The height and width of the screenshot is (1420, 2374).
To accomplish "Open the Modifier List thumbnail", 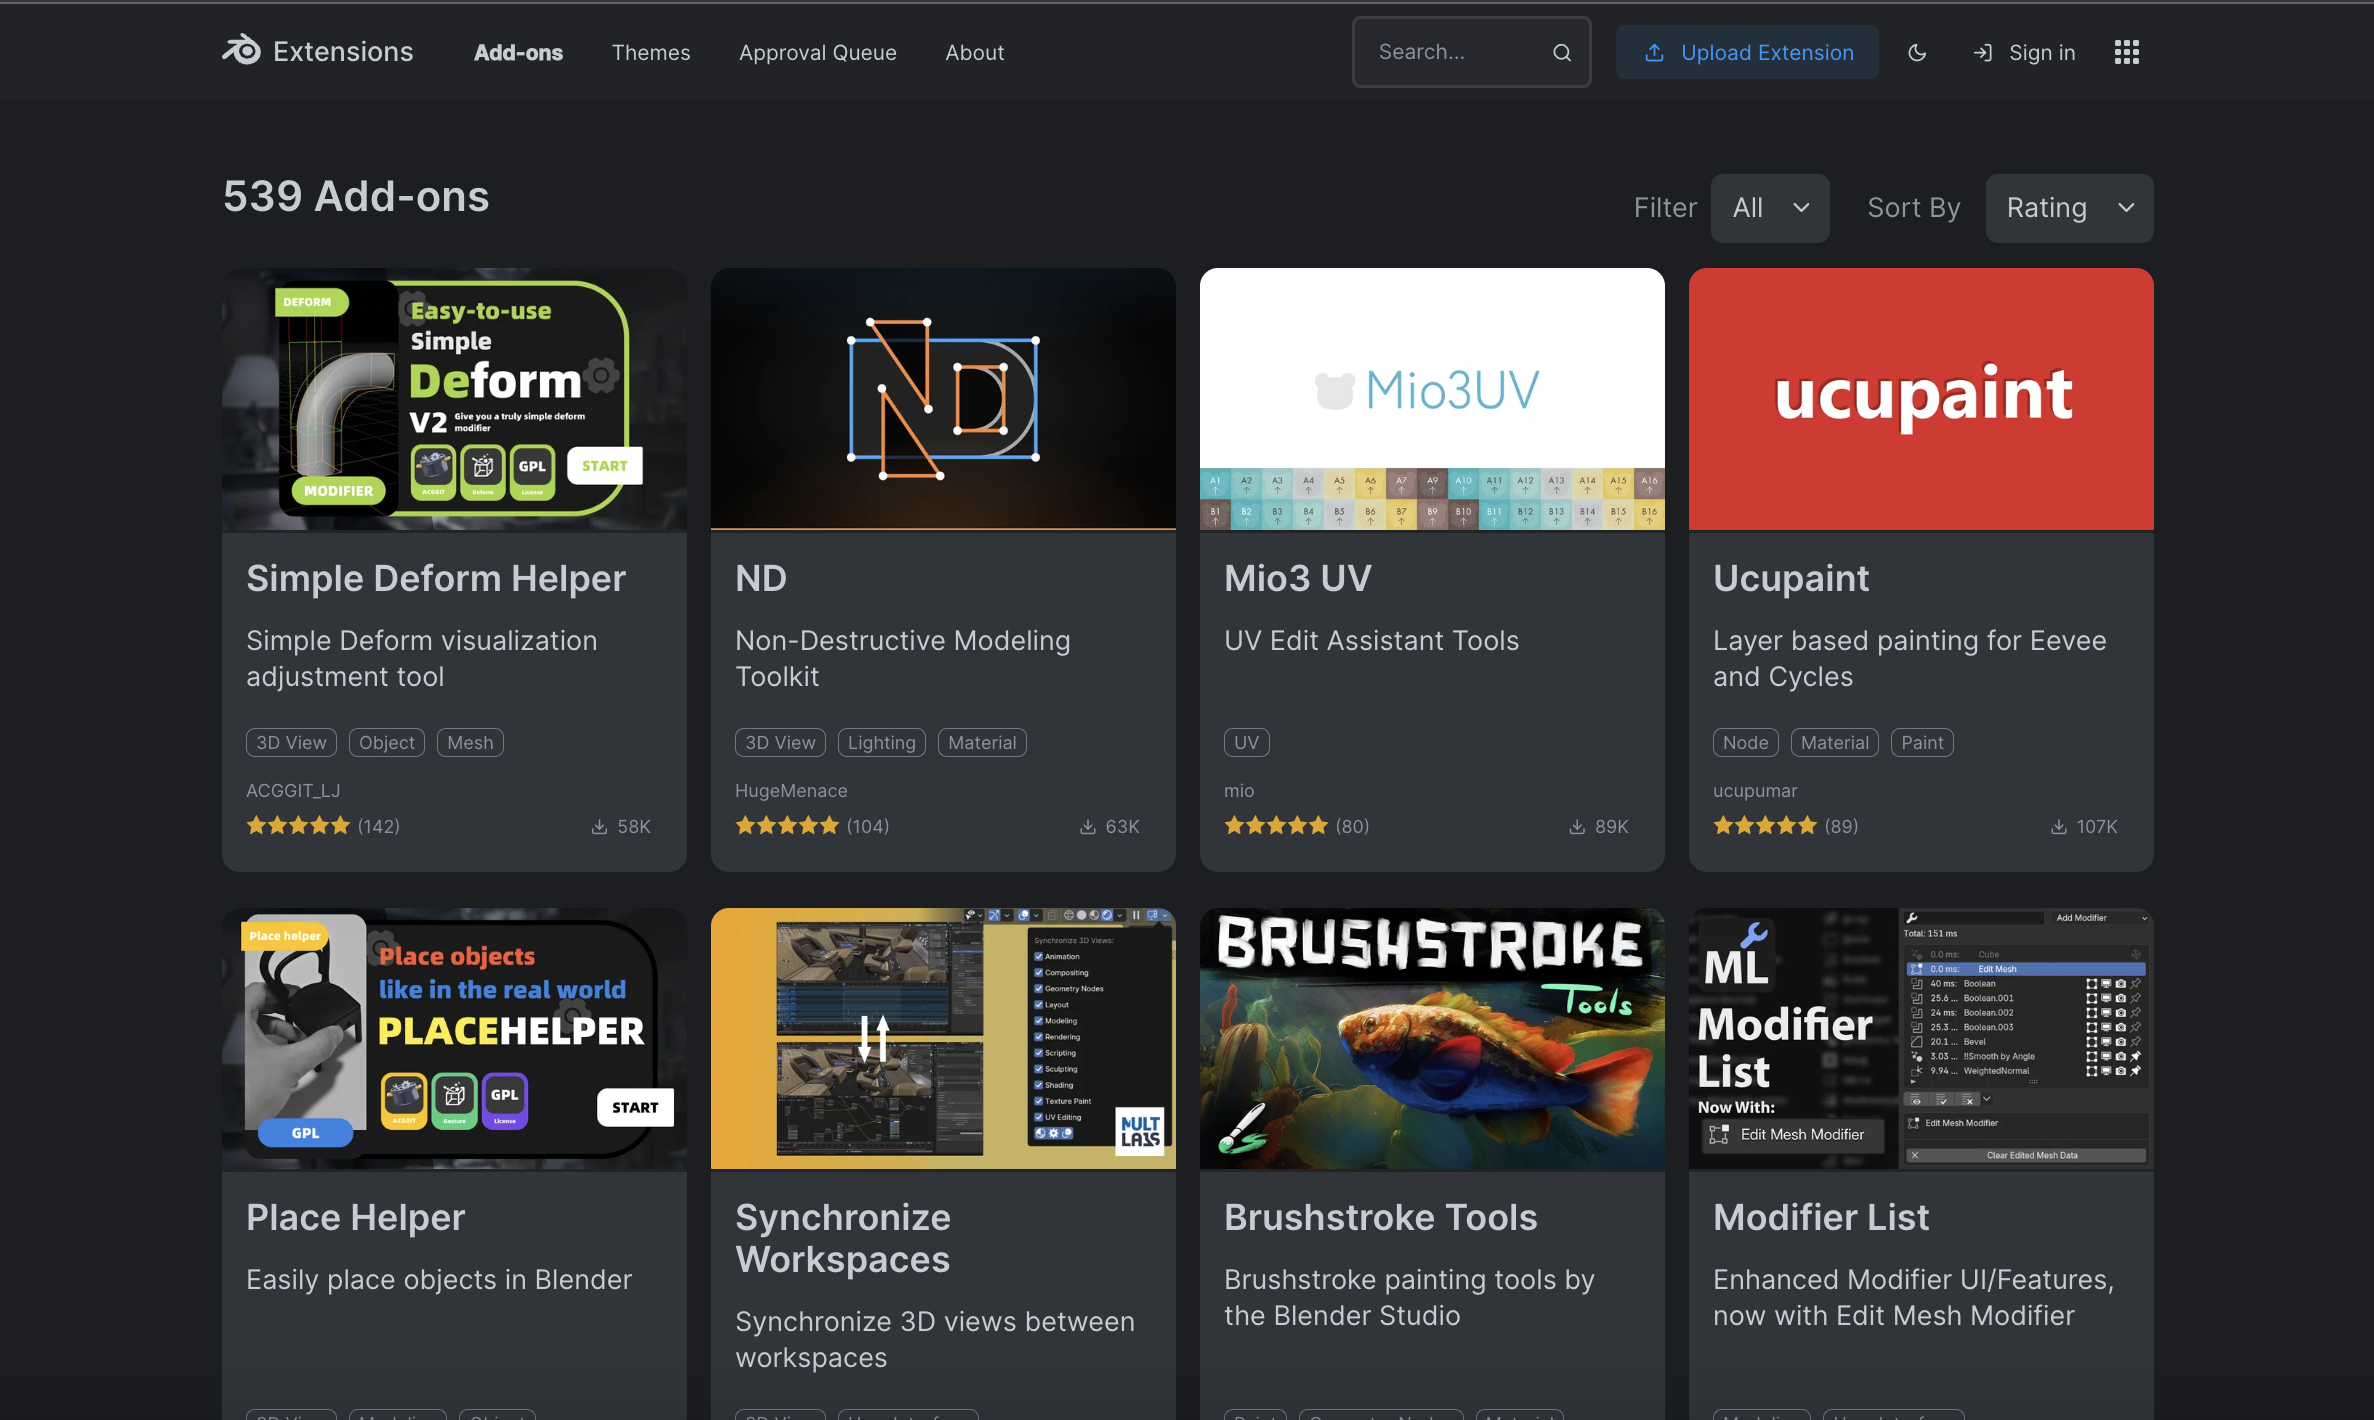I will coord(1921,1039).
